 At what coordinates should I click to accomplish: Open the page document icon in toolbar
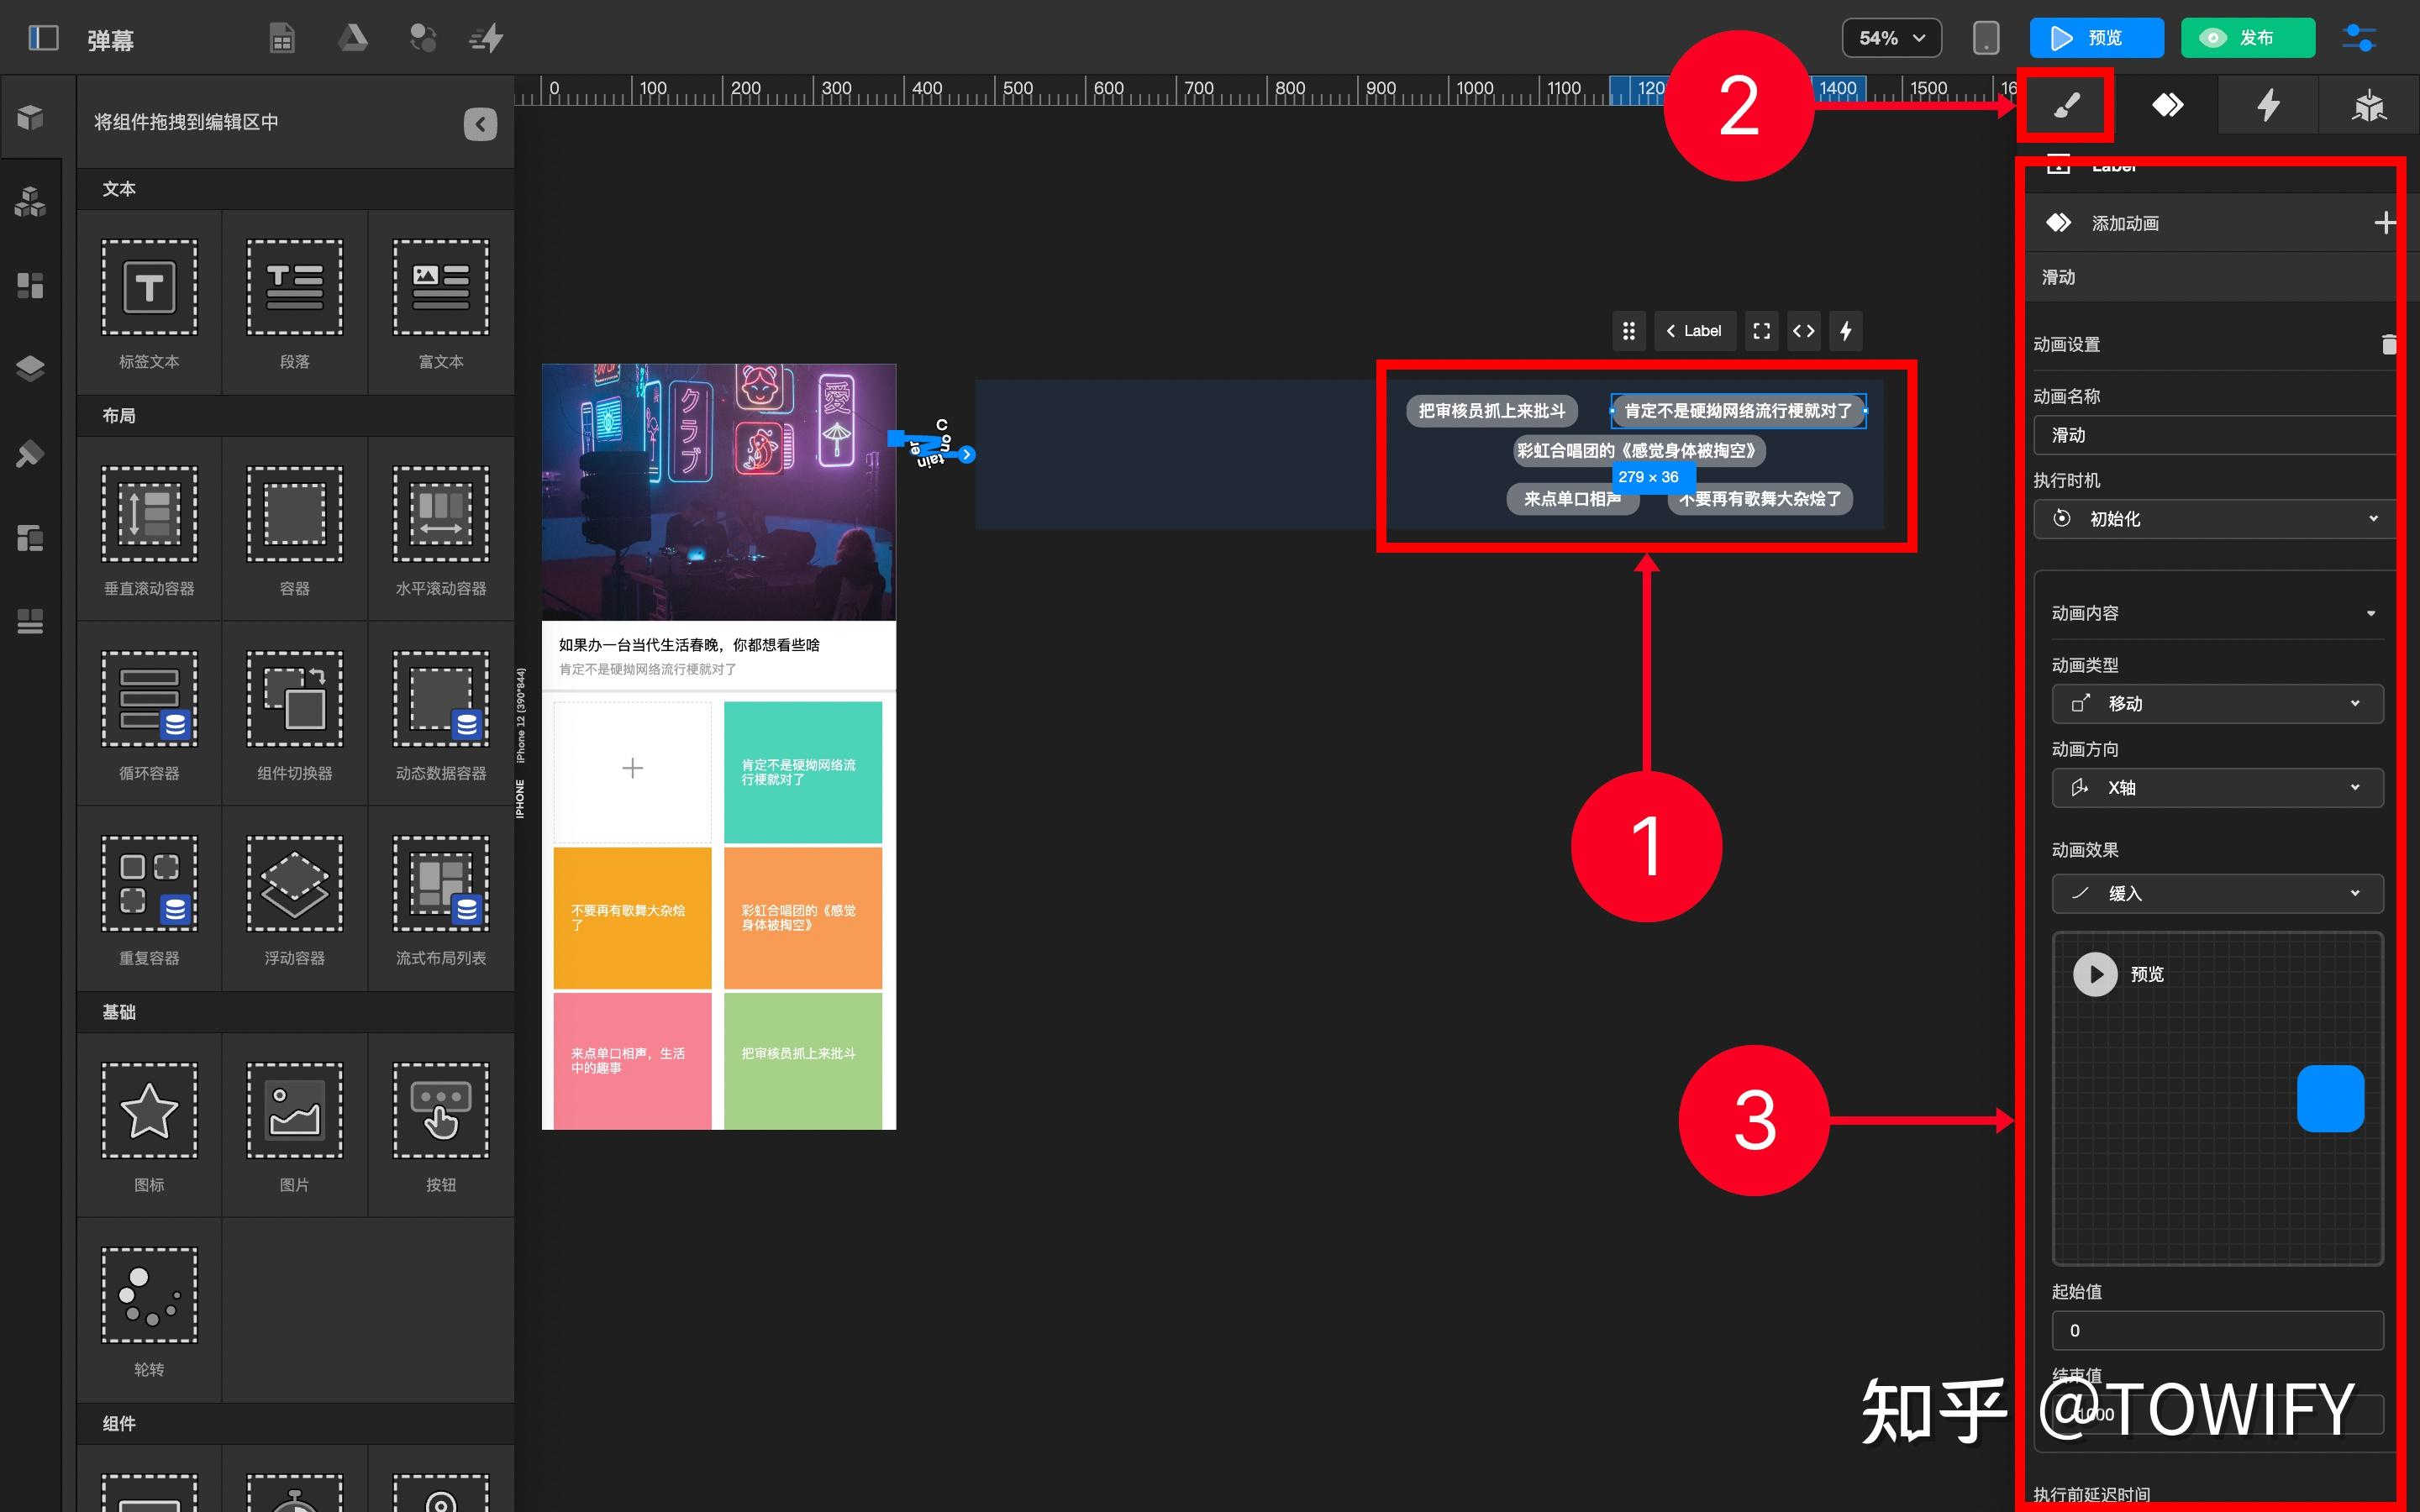click(x=282, y=38)
